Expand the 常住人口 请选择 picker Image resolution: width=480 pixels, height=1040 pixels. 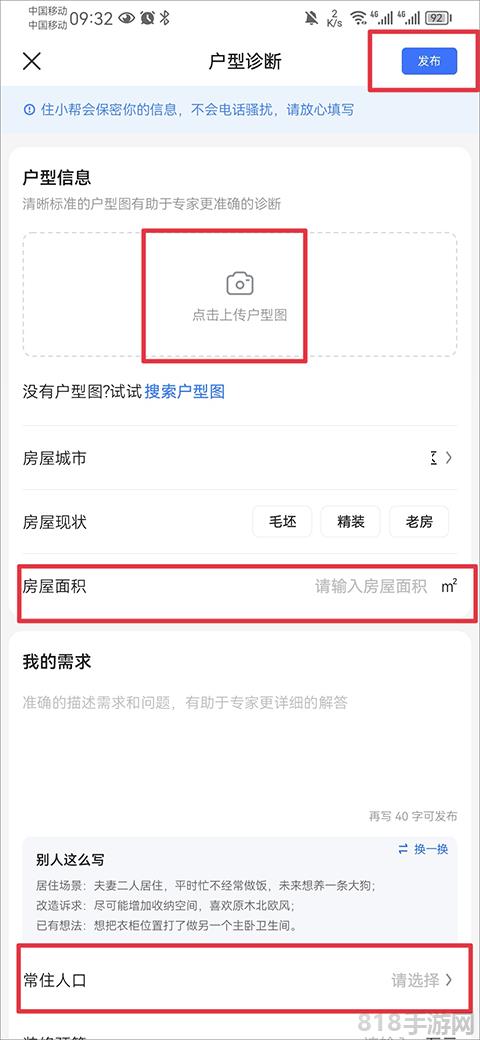click(422, 980)
